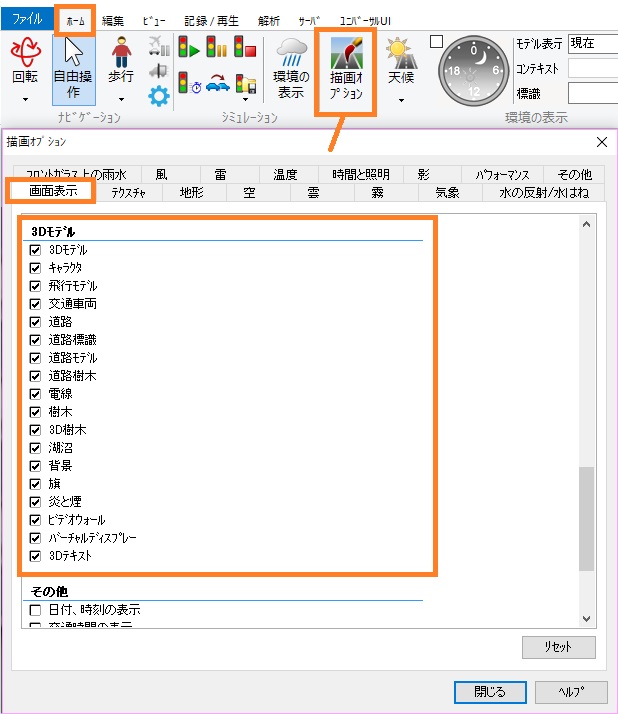
Task: Open the 解析 ribbon tab
Action: [x=269, y=21]
